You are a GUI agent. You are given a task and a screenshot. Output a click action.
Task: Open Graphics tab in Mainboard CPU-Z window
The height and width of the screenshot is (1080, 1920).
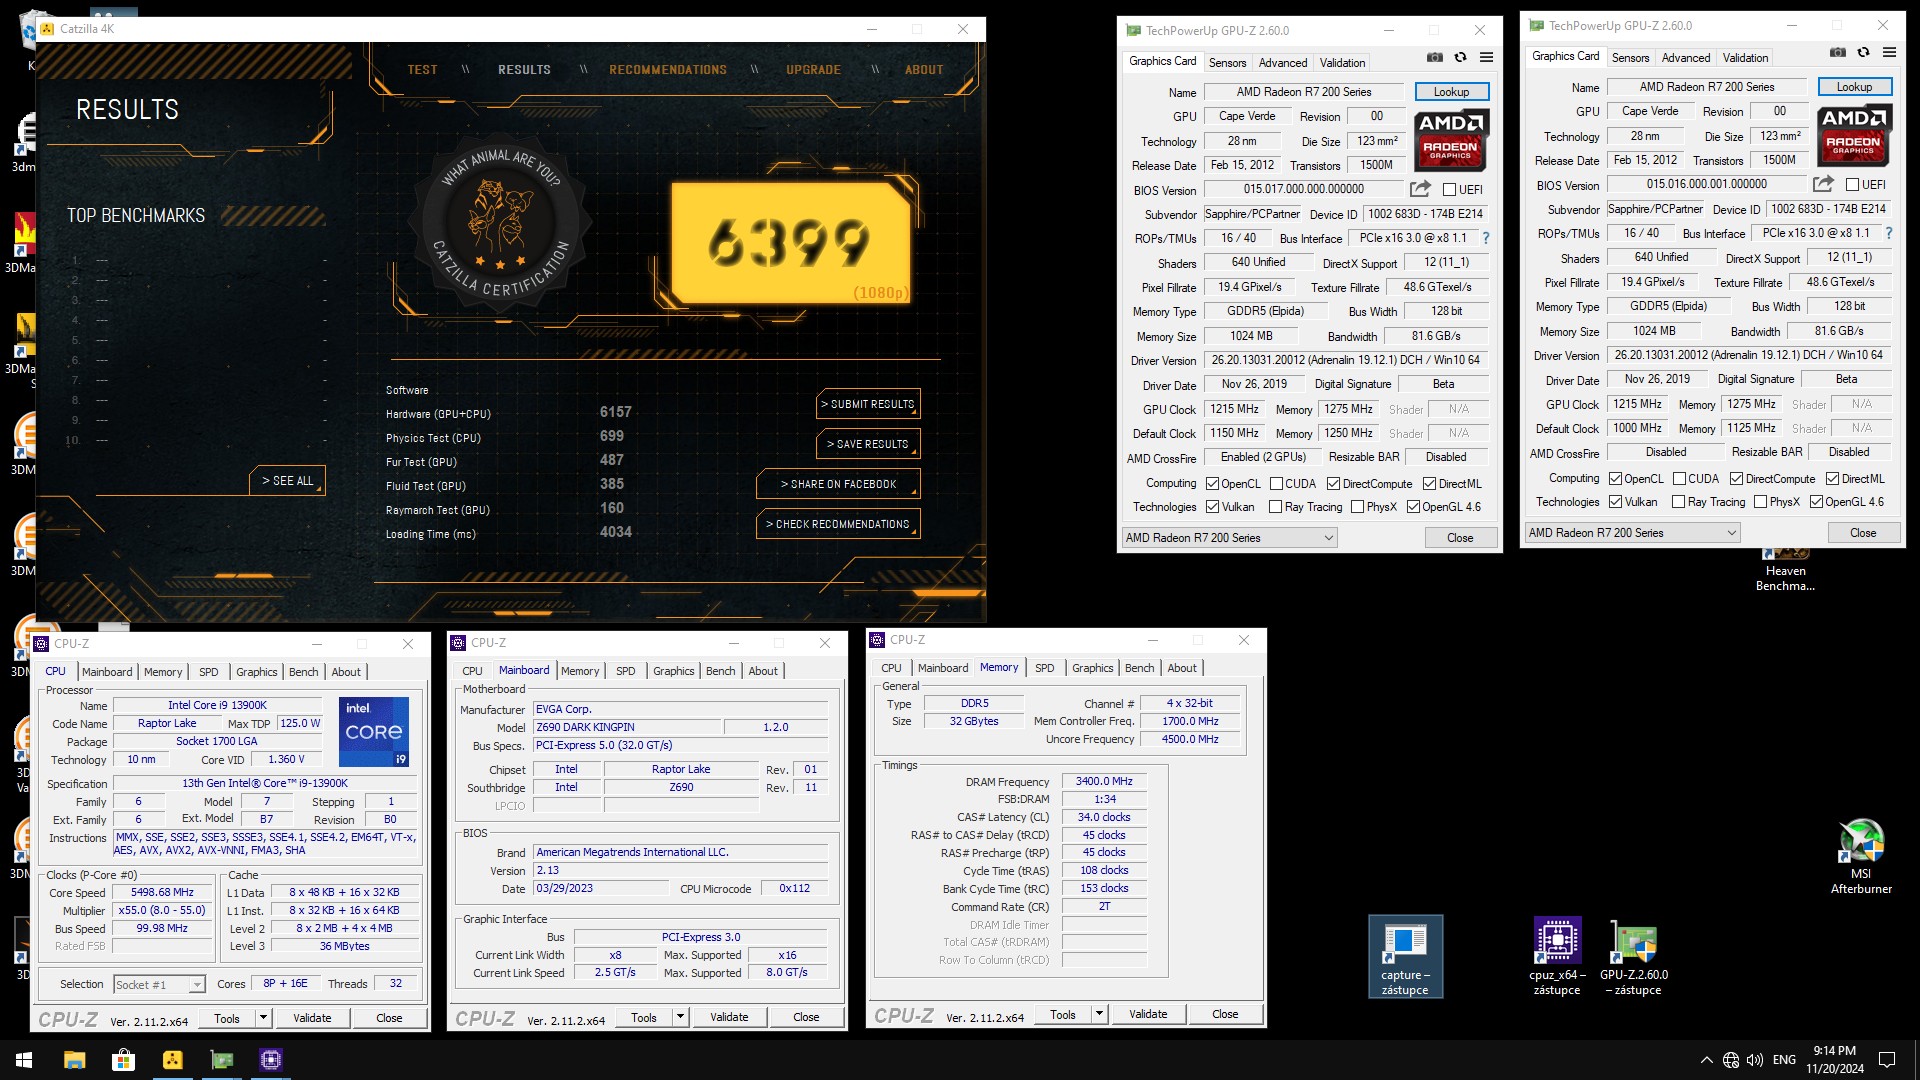click(x=673, y=671)
